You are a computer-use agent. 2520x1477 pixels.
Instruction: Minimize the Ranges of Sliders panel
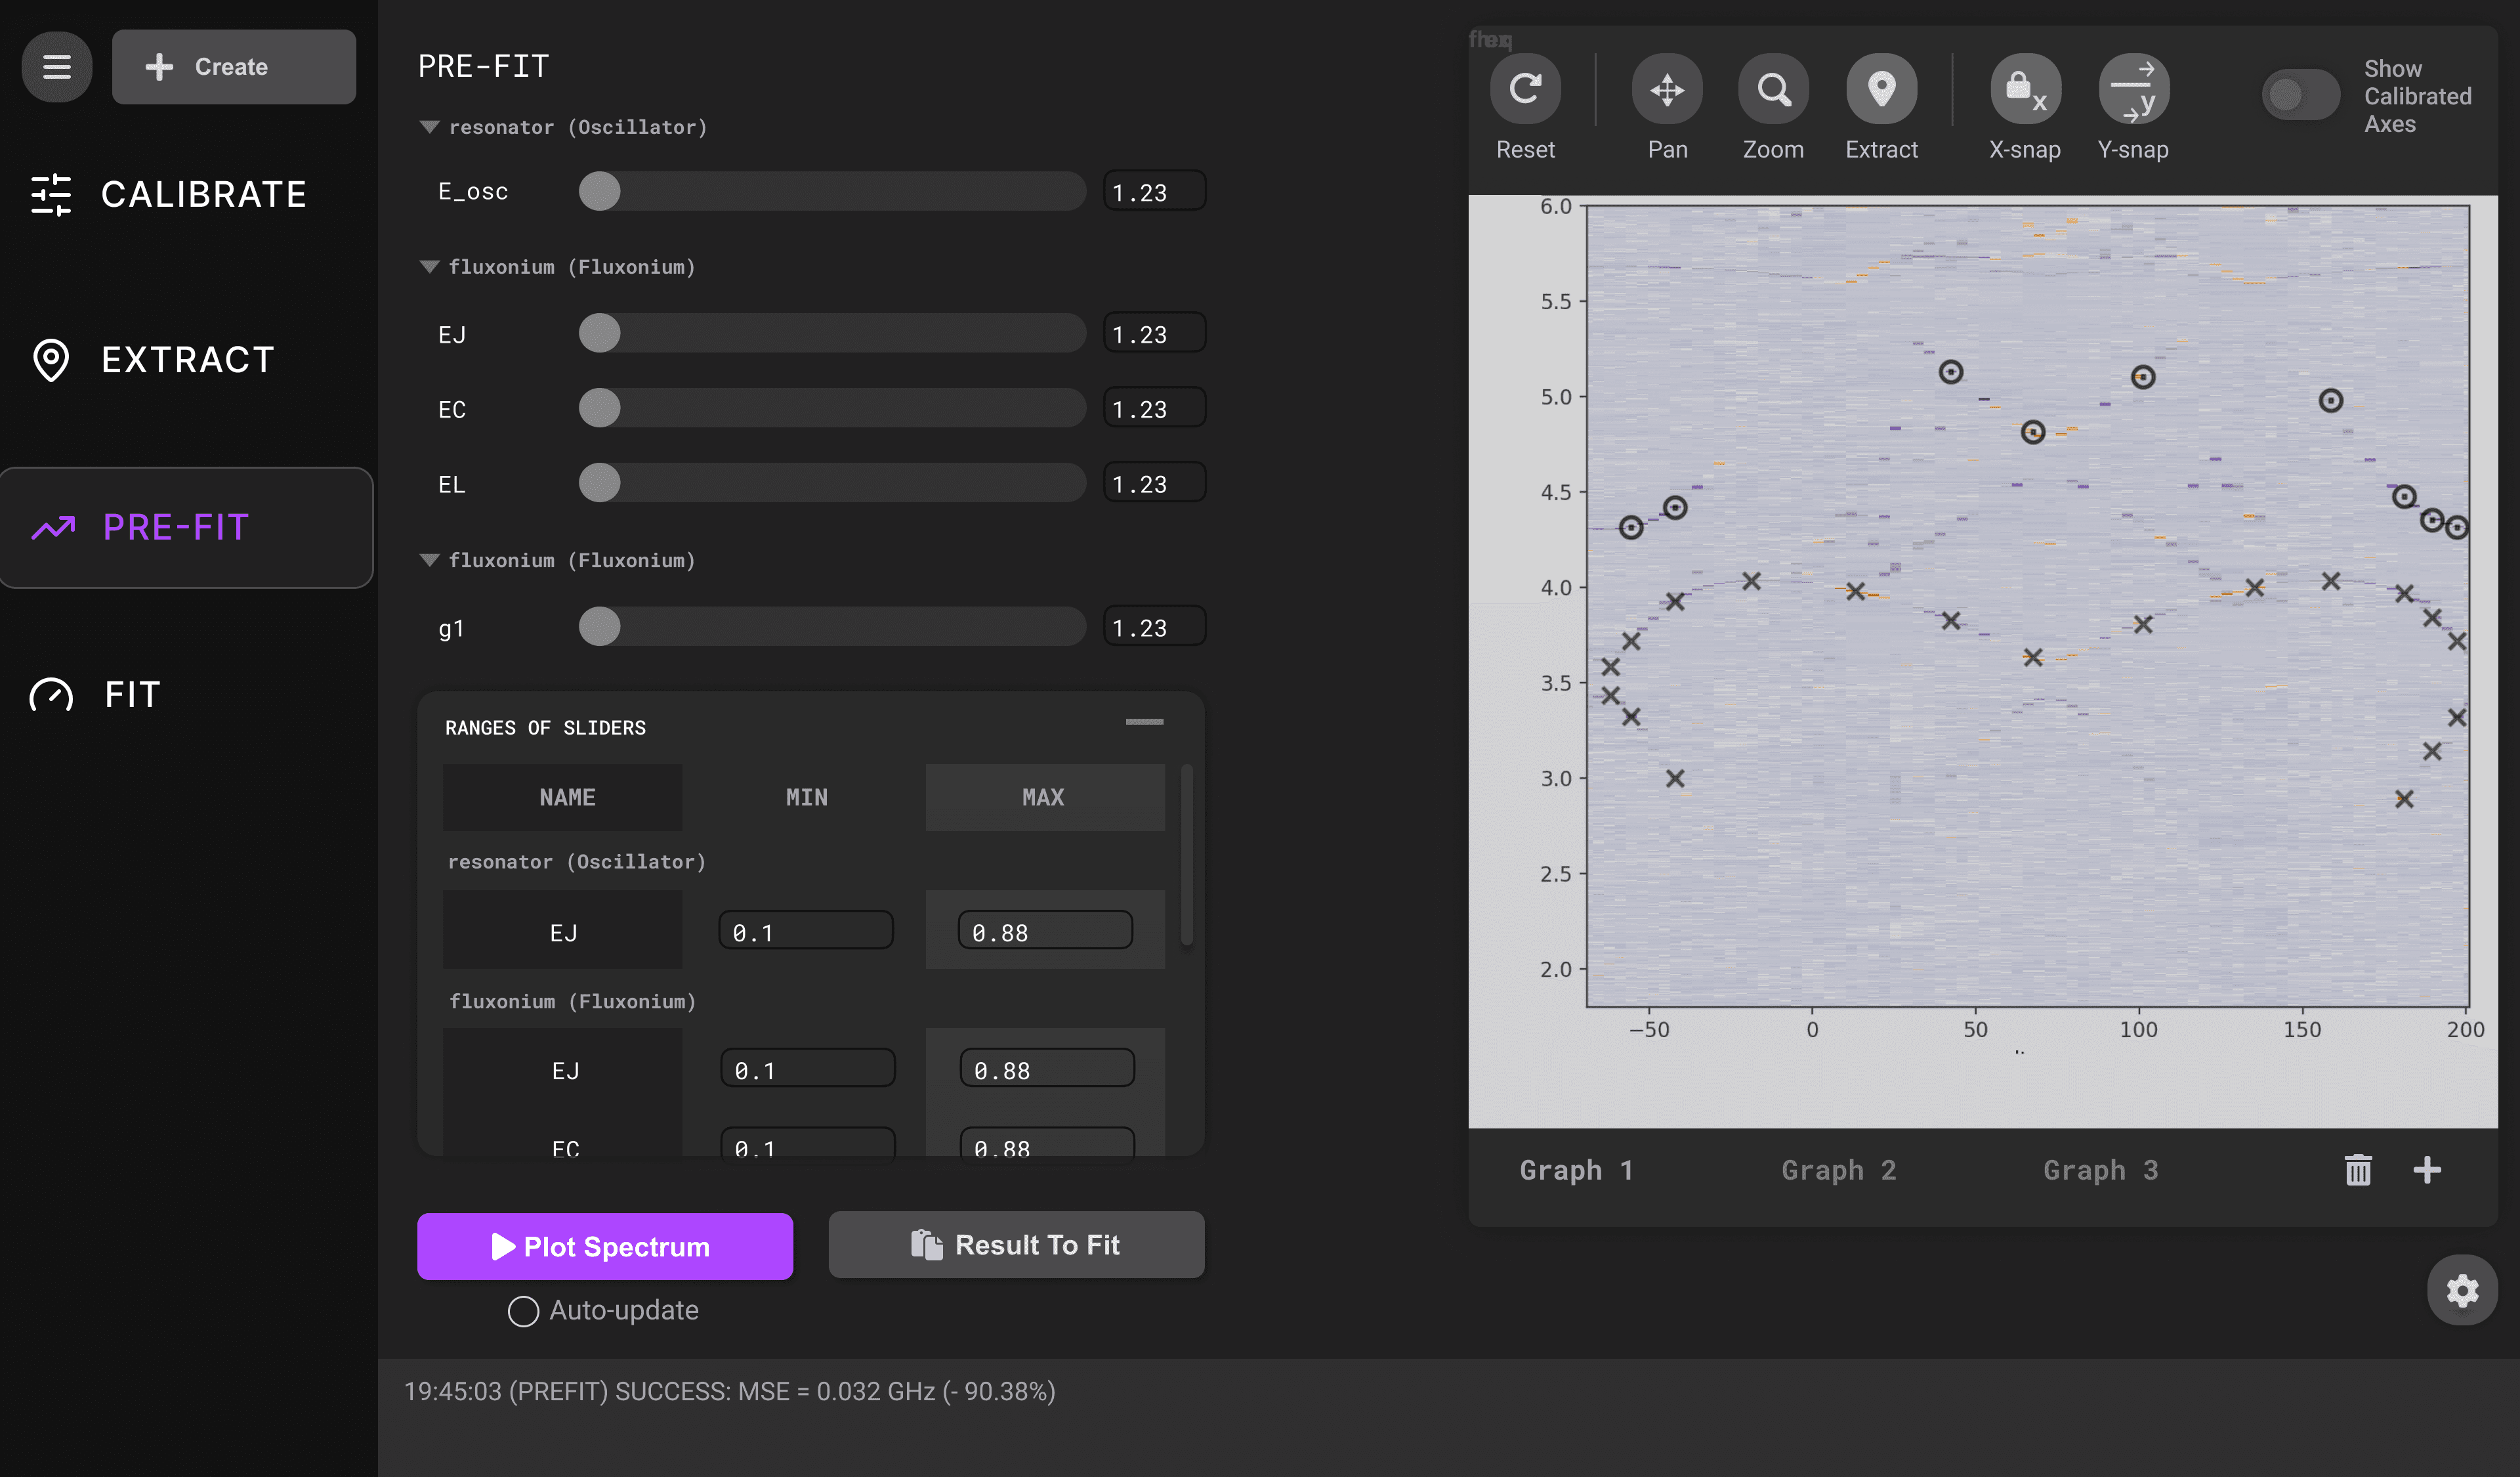pyautogui.click(x=1144, y=721)
